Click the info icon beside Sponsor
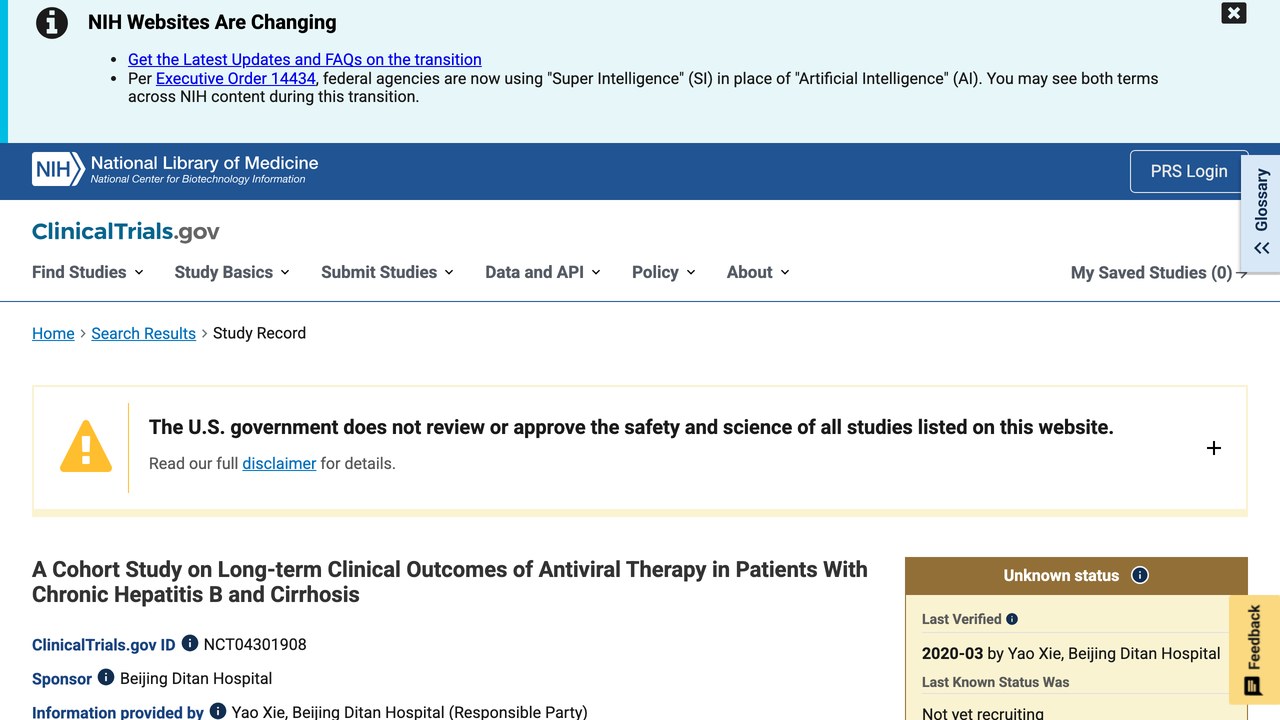 (x=106, y=678)
